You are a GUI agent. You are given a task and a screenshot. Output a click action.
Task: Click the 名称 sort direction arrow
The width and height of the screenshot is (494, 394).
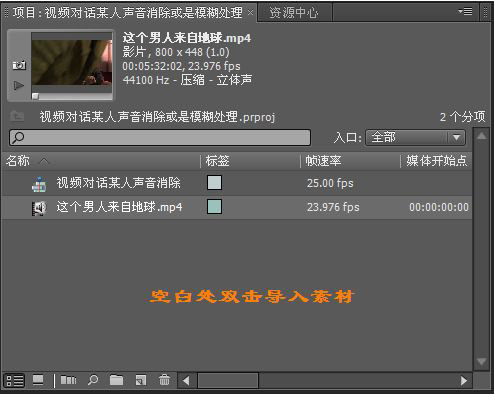44,161
